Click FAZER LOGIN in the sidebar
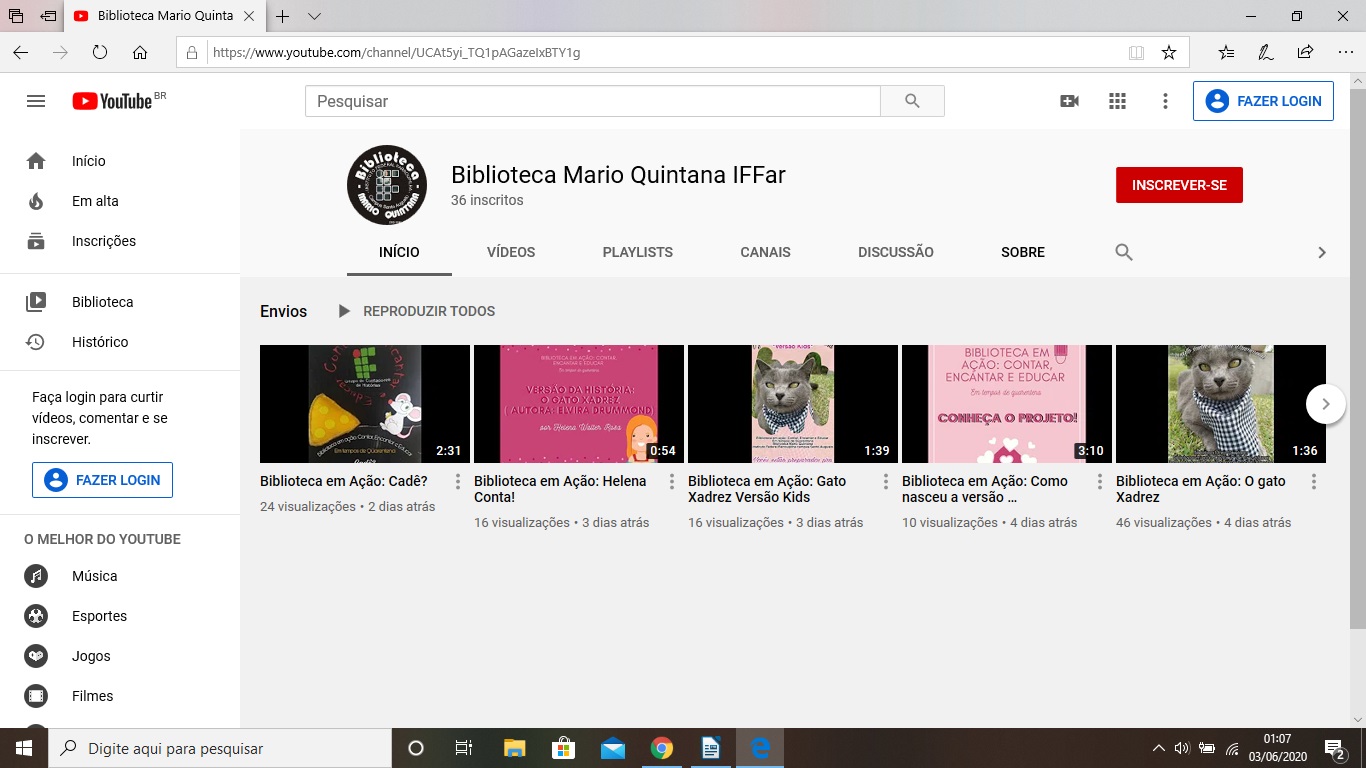The height and width of the screenshot is (768, 1366). [x=102, y=480]
